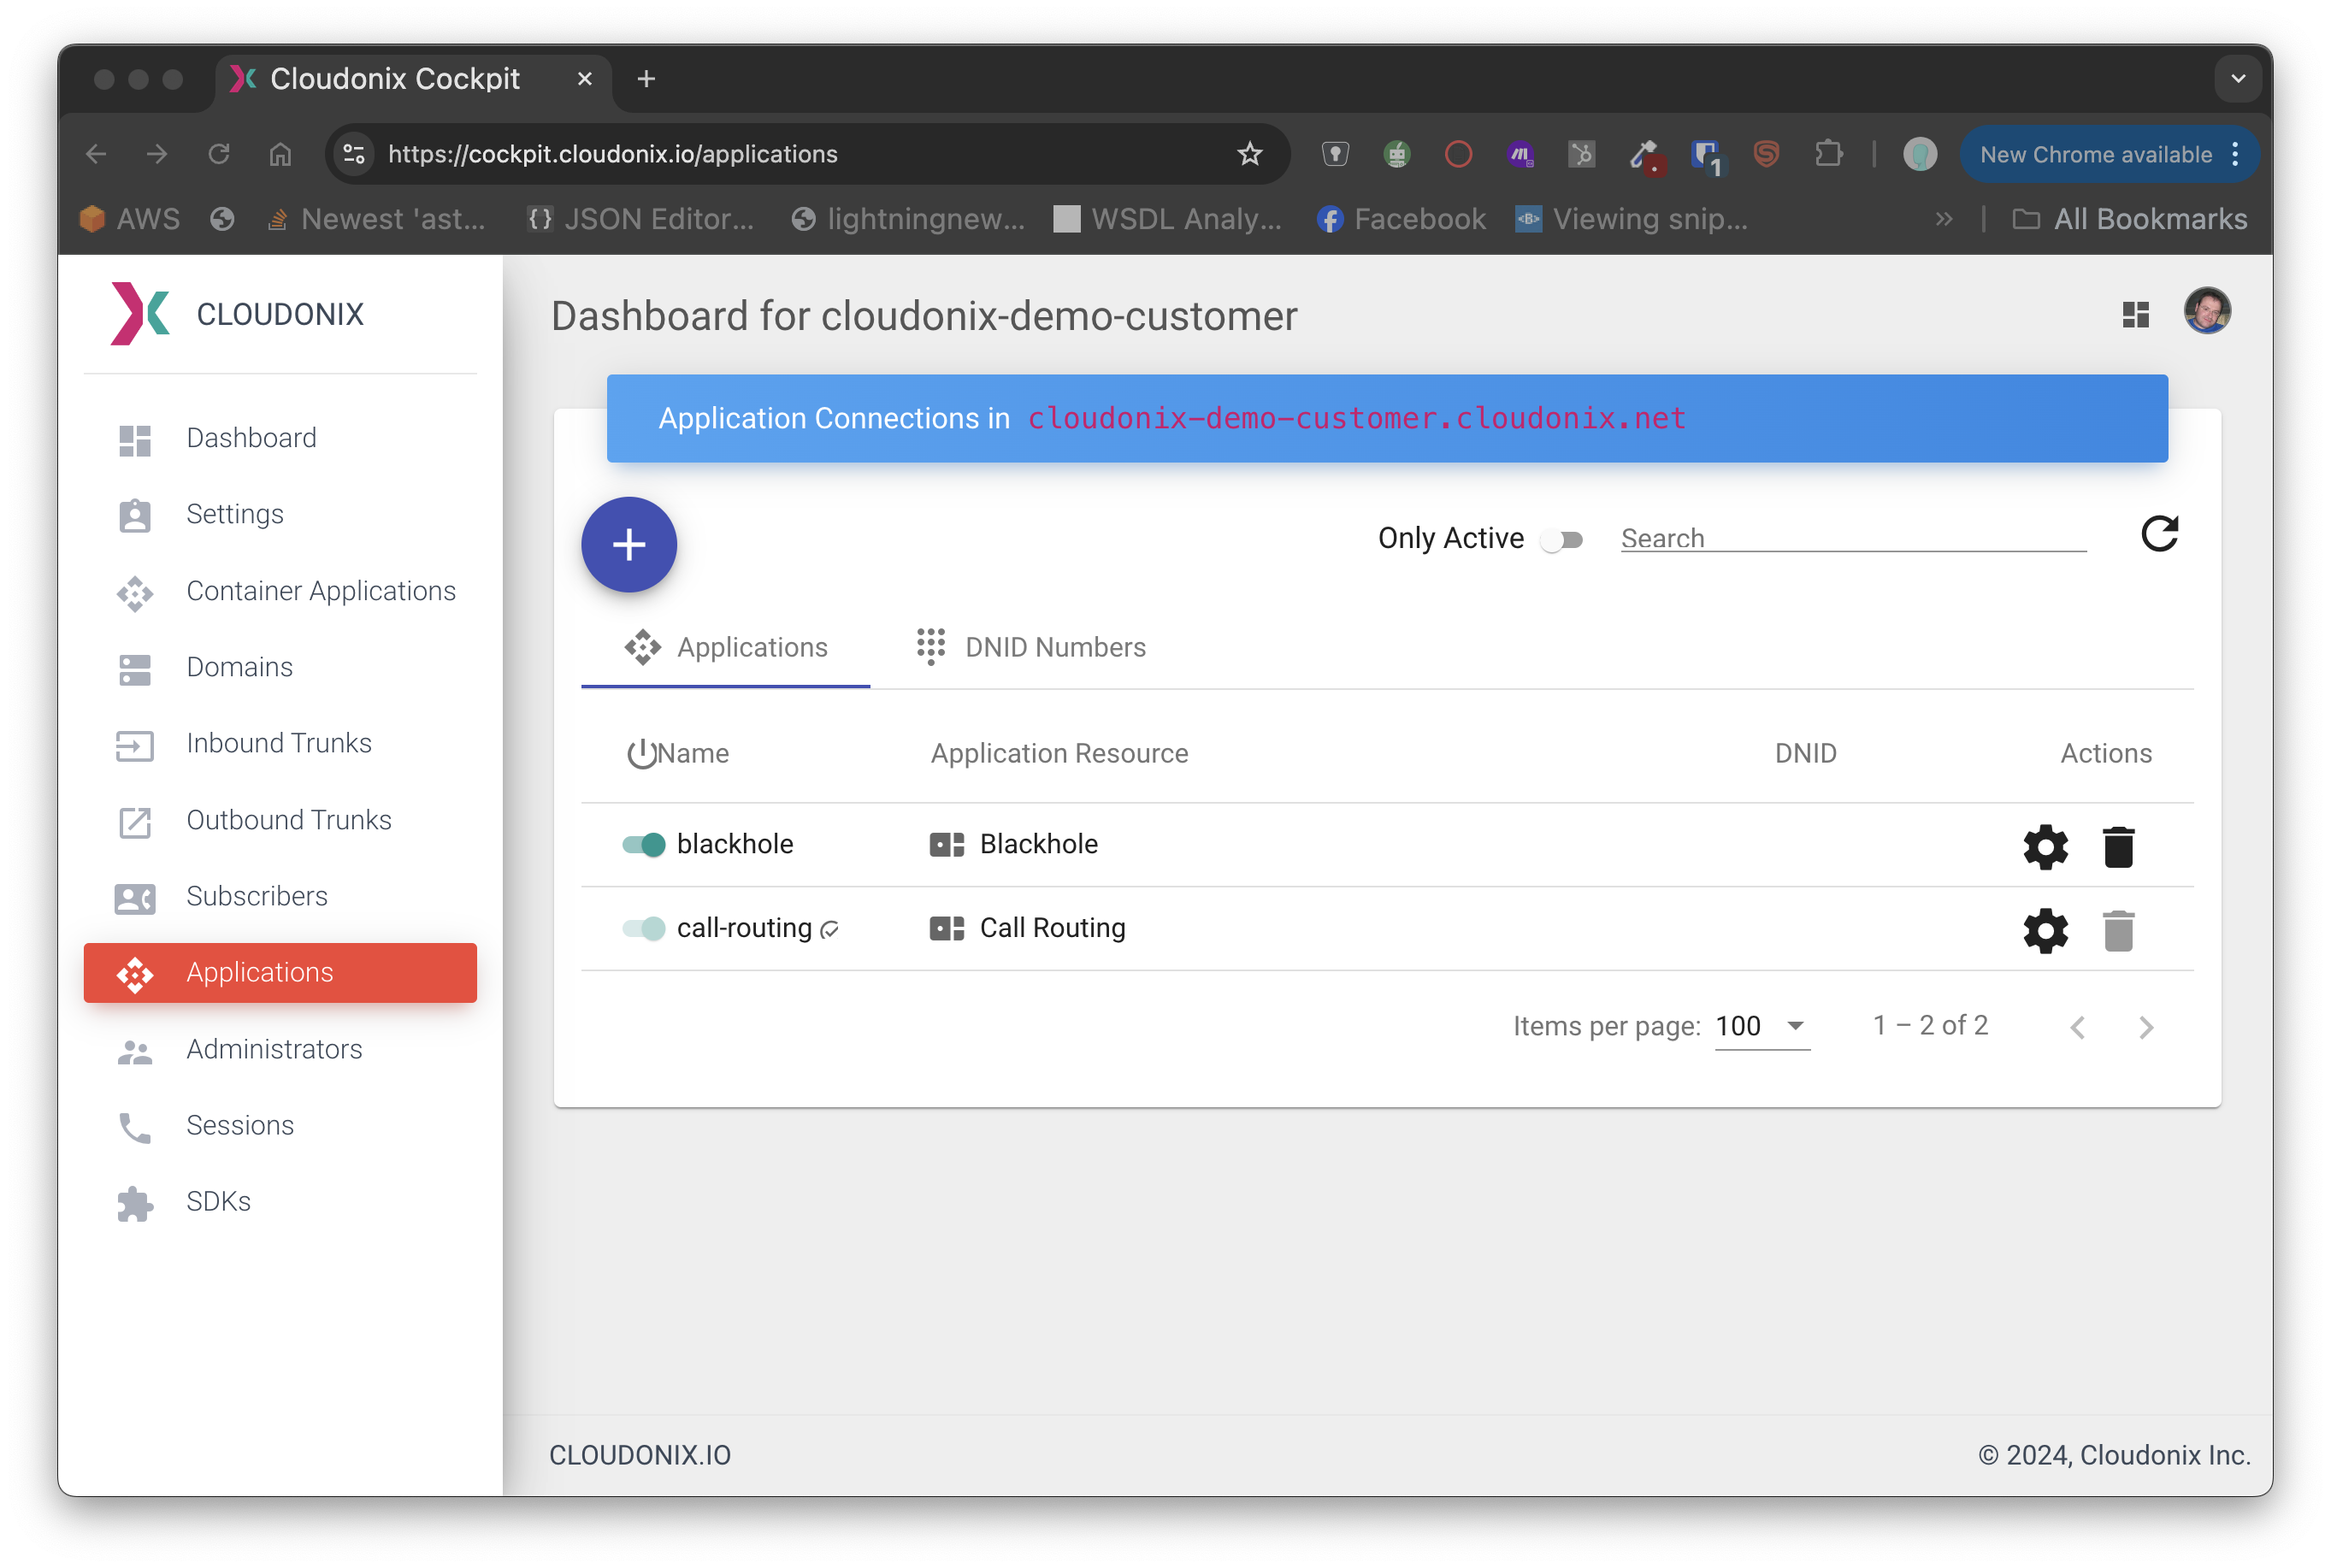Click the blue add application plus button
This screenshot has height=1568, width=2331.
tap(629, 545)
